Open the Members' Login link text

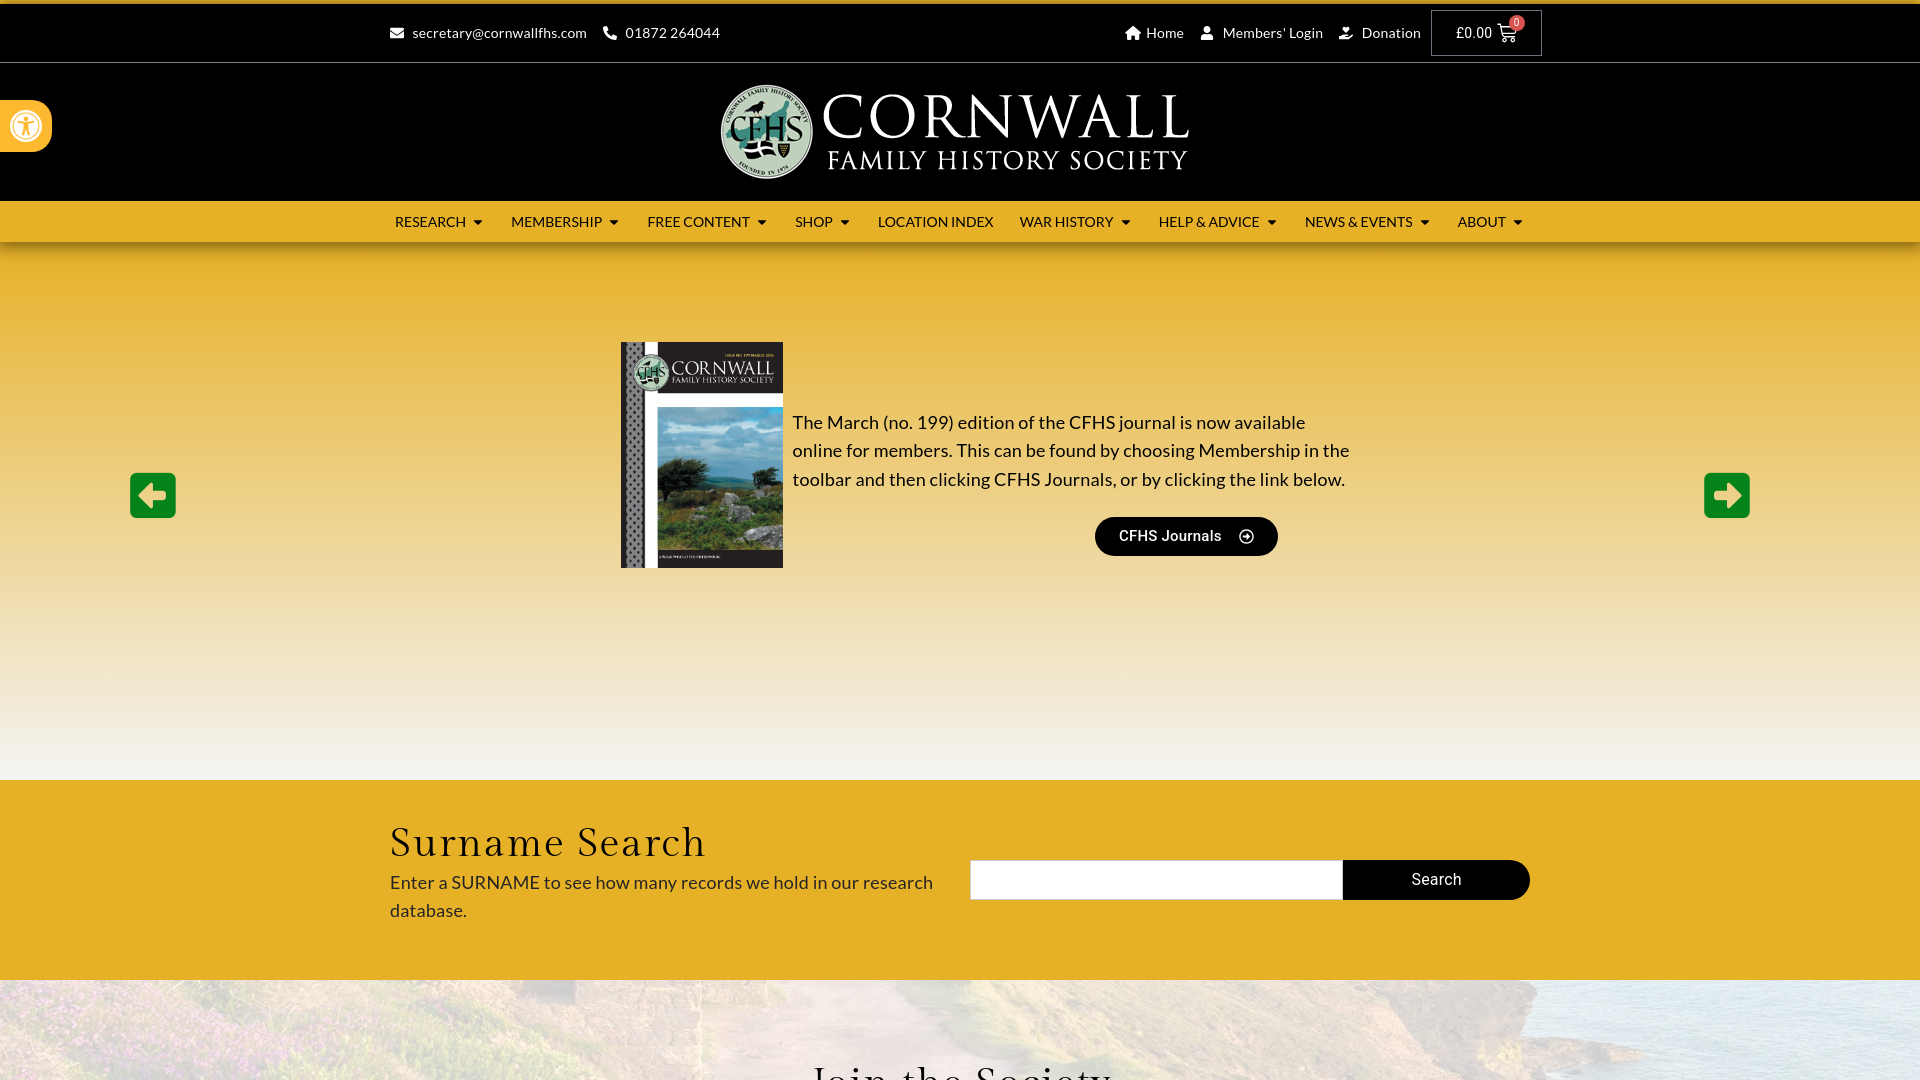(x=1273, y=33)
